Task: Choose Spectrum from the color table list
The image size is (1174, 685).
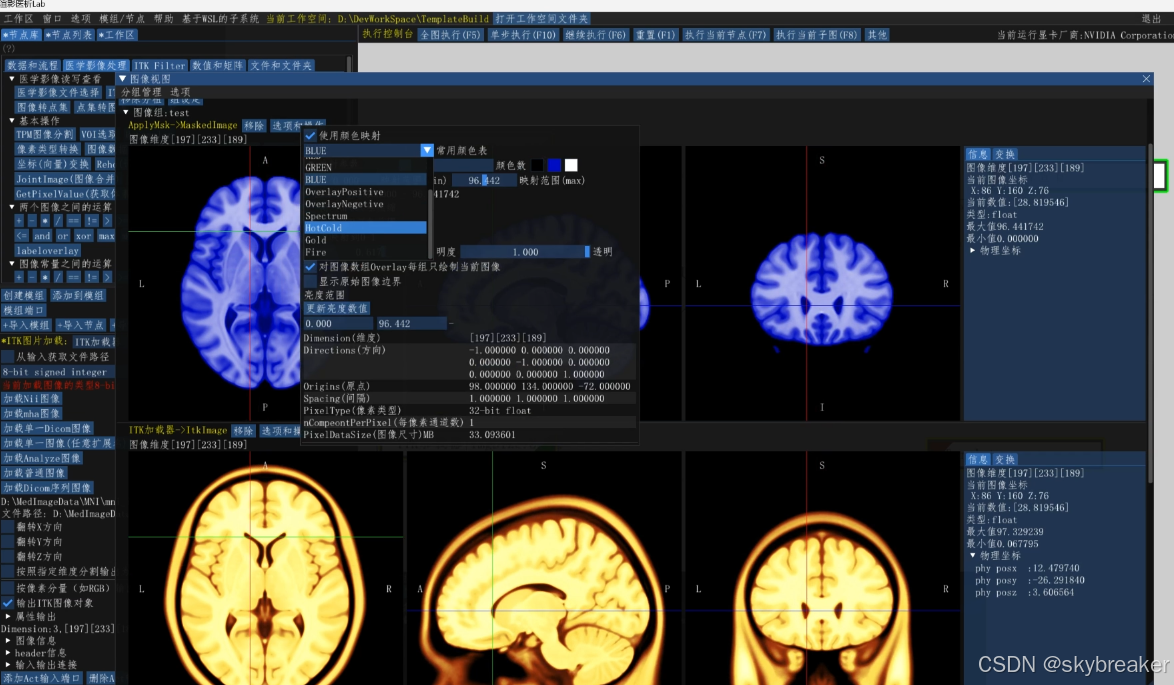Action: pos(365,216)
